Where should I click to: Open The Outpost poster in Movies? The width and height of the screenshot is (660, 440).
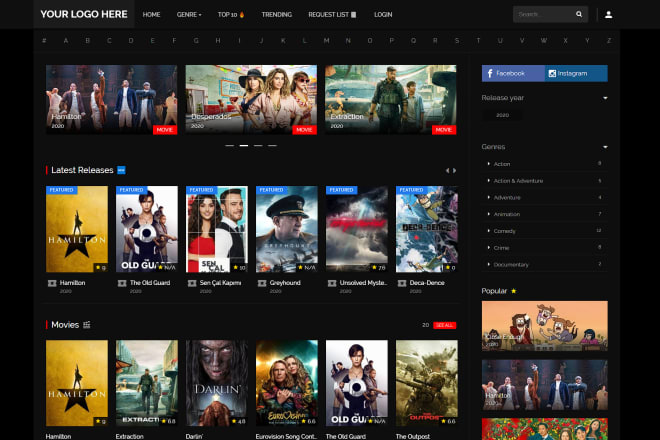pyautogui.click(x=427, y=383)
